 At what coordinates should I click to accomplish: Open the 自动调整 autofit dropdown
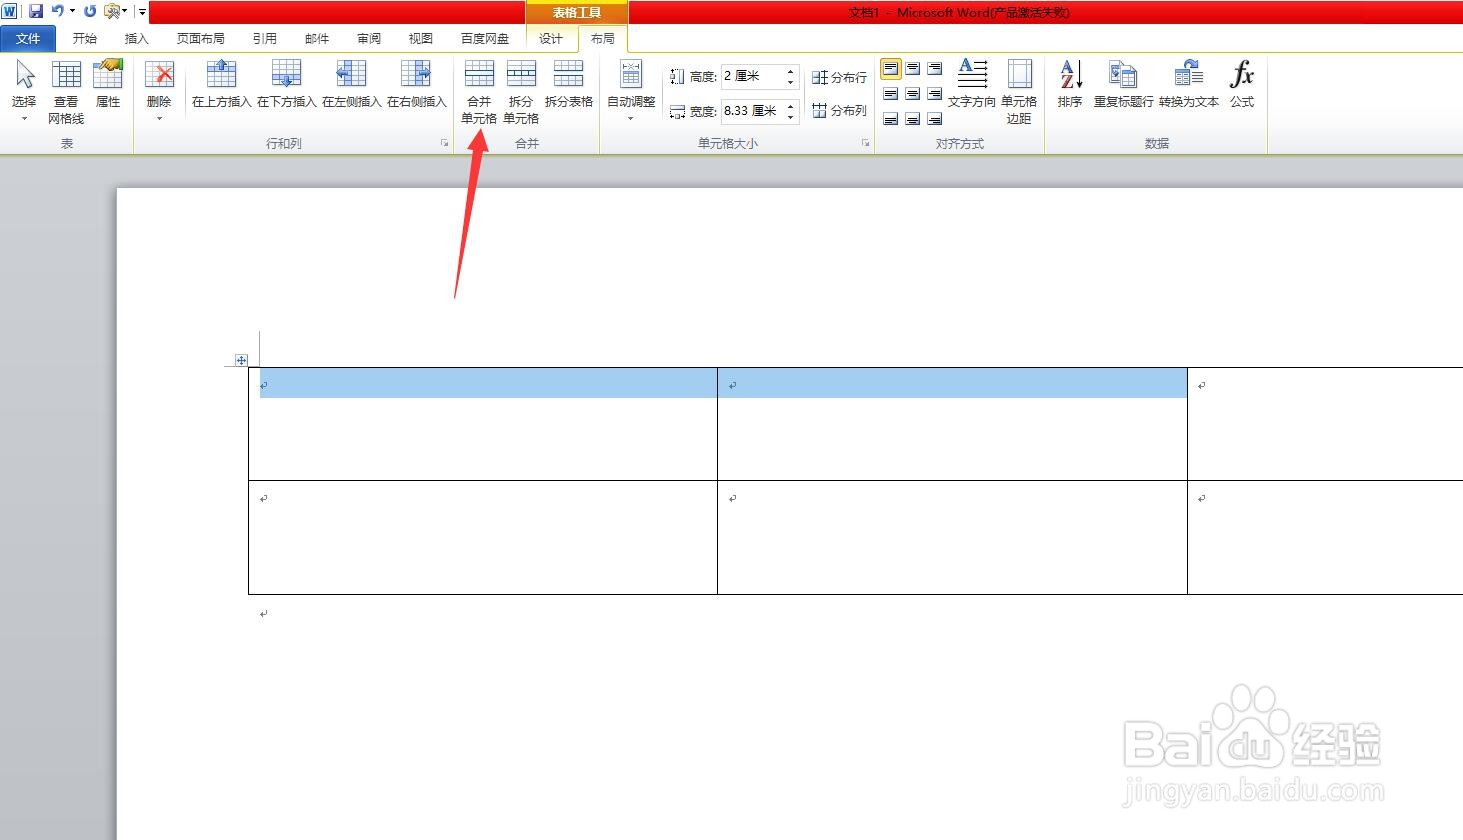631,91
